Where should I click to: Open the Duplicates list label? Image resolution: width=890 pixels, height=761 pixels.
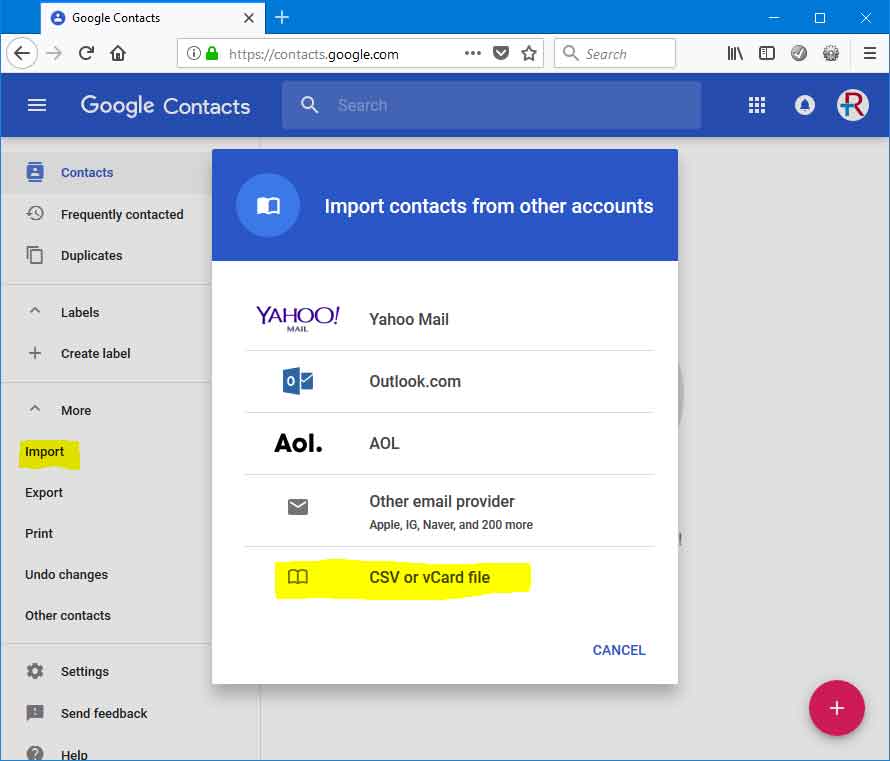pos(91,255)
